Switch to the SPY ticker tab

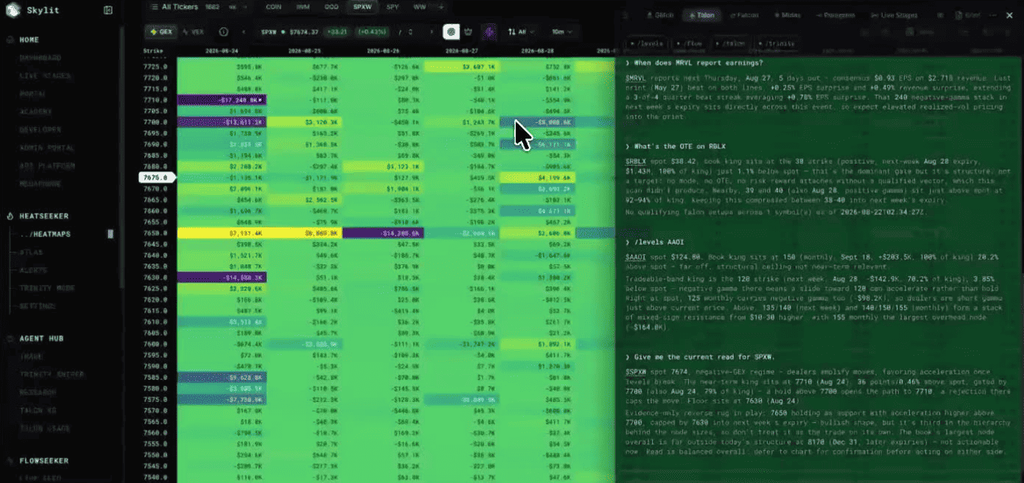click(x=392, y=7)
